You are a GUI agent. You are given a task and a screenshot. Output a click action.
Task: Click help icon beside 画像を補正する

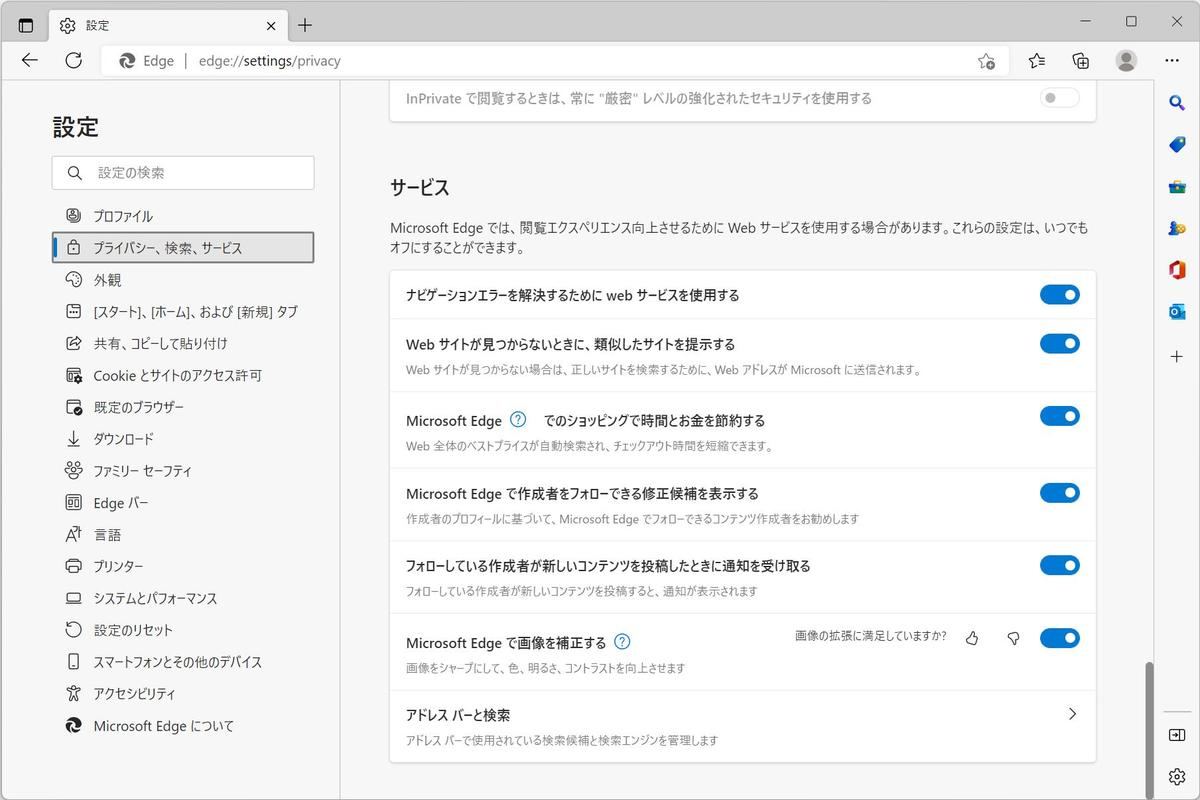pyautogui.click(x=622, y=641)
